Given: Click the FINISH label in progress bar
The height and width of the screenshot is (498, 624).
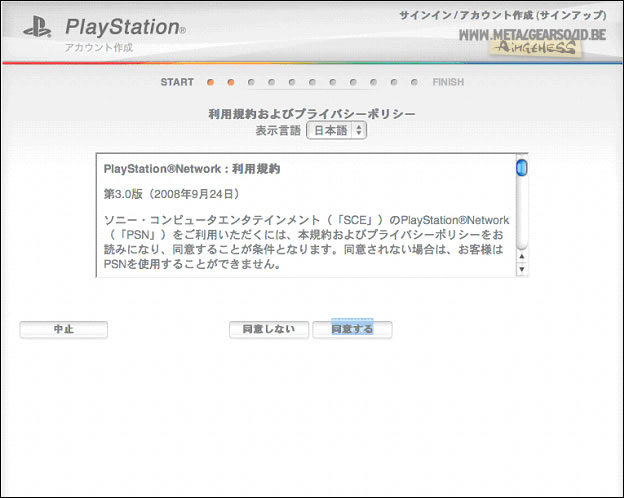Looking at the screenshot, I should (448, 82).
